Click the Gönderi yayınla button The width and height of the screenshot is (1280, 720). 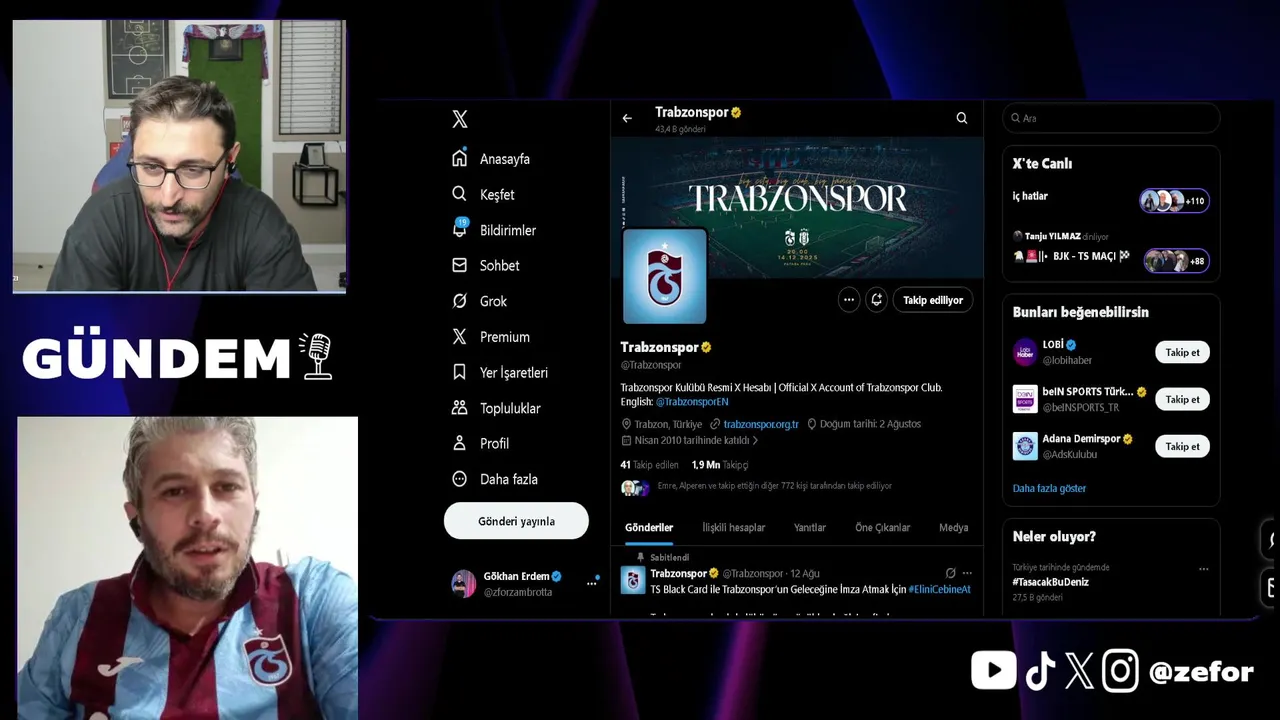516,521
